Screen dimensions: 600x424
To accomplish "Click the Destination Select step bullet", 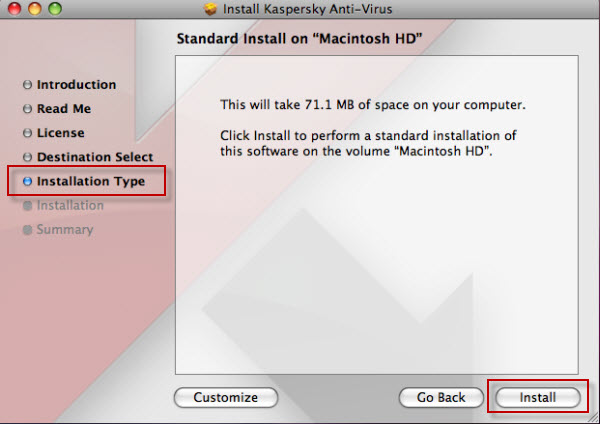I will [27, 157].
